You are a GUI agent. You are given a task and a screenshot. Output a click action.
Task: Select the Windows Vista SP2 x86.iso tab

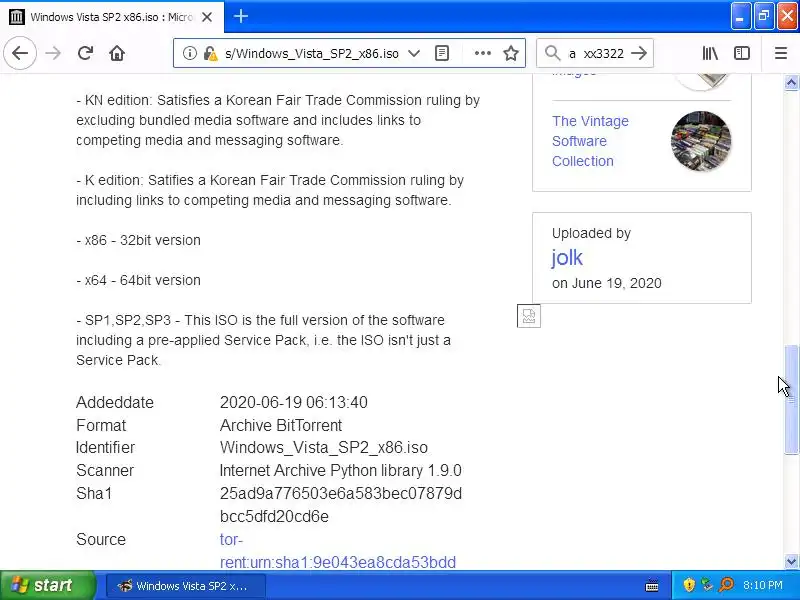coord(112,17)
